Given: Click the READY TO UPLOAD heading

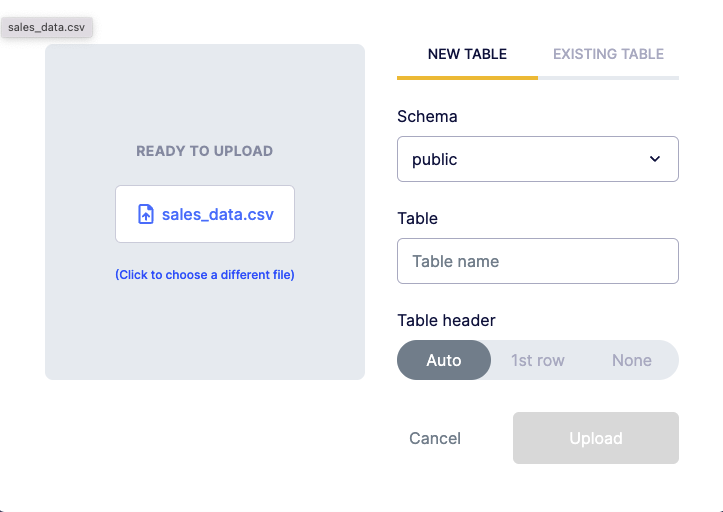Looking at the screenshot, I should click(x=205, y=151).
